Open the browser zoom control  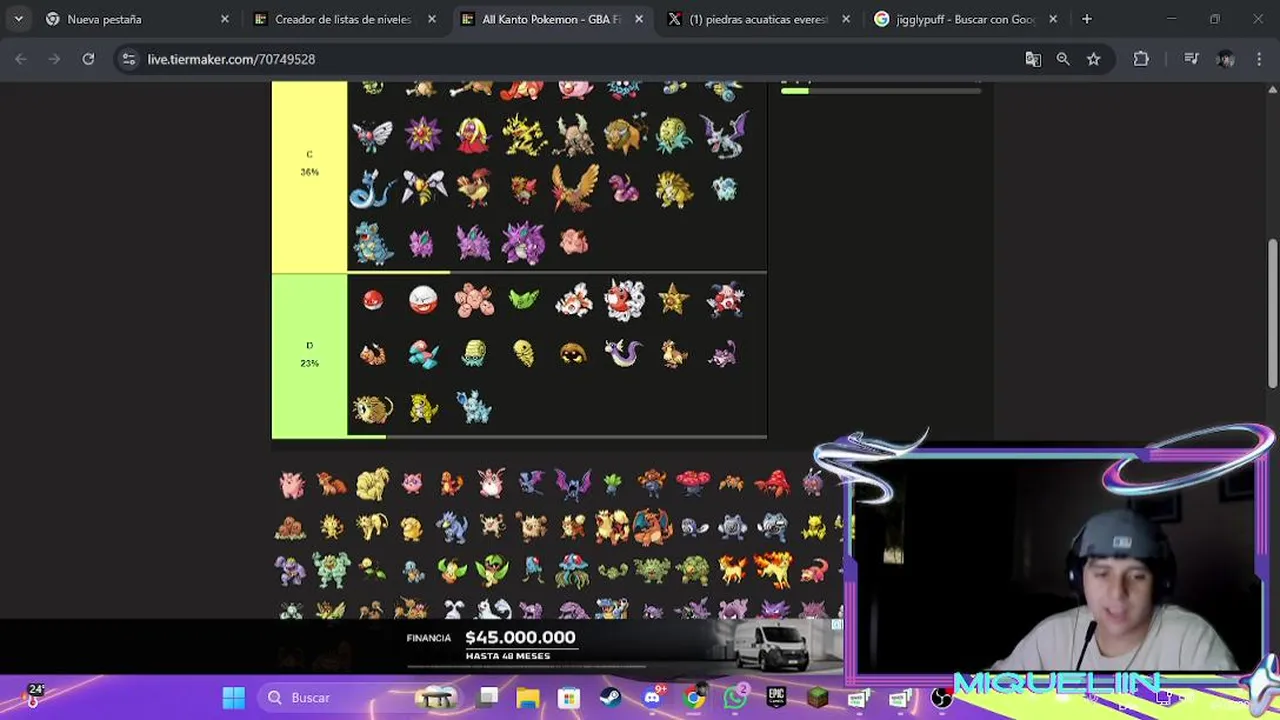[x=1063, y=59]
